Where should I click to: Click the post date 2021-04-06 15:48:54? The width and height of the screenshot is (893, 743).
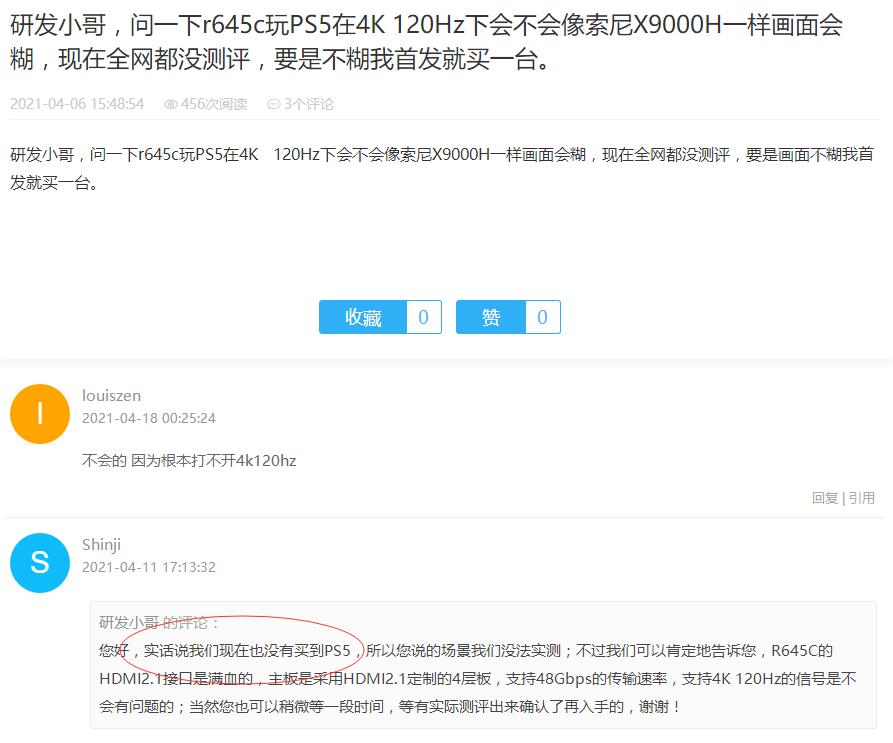click(77, 104)
